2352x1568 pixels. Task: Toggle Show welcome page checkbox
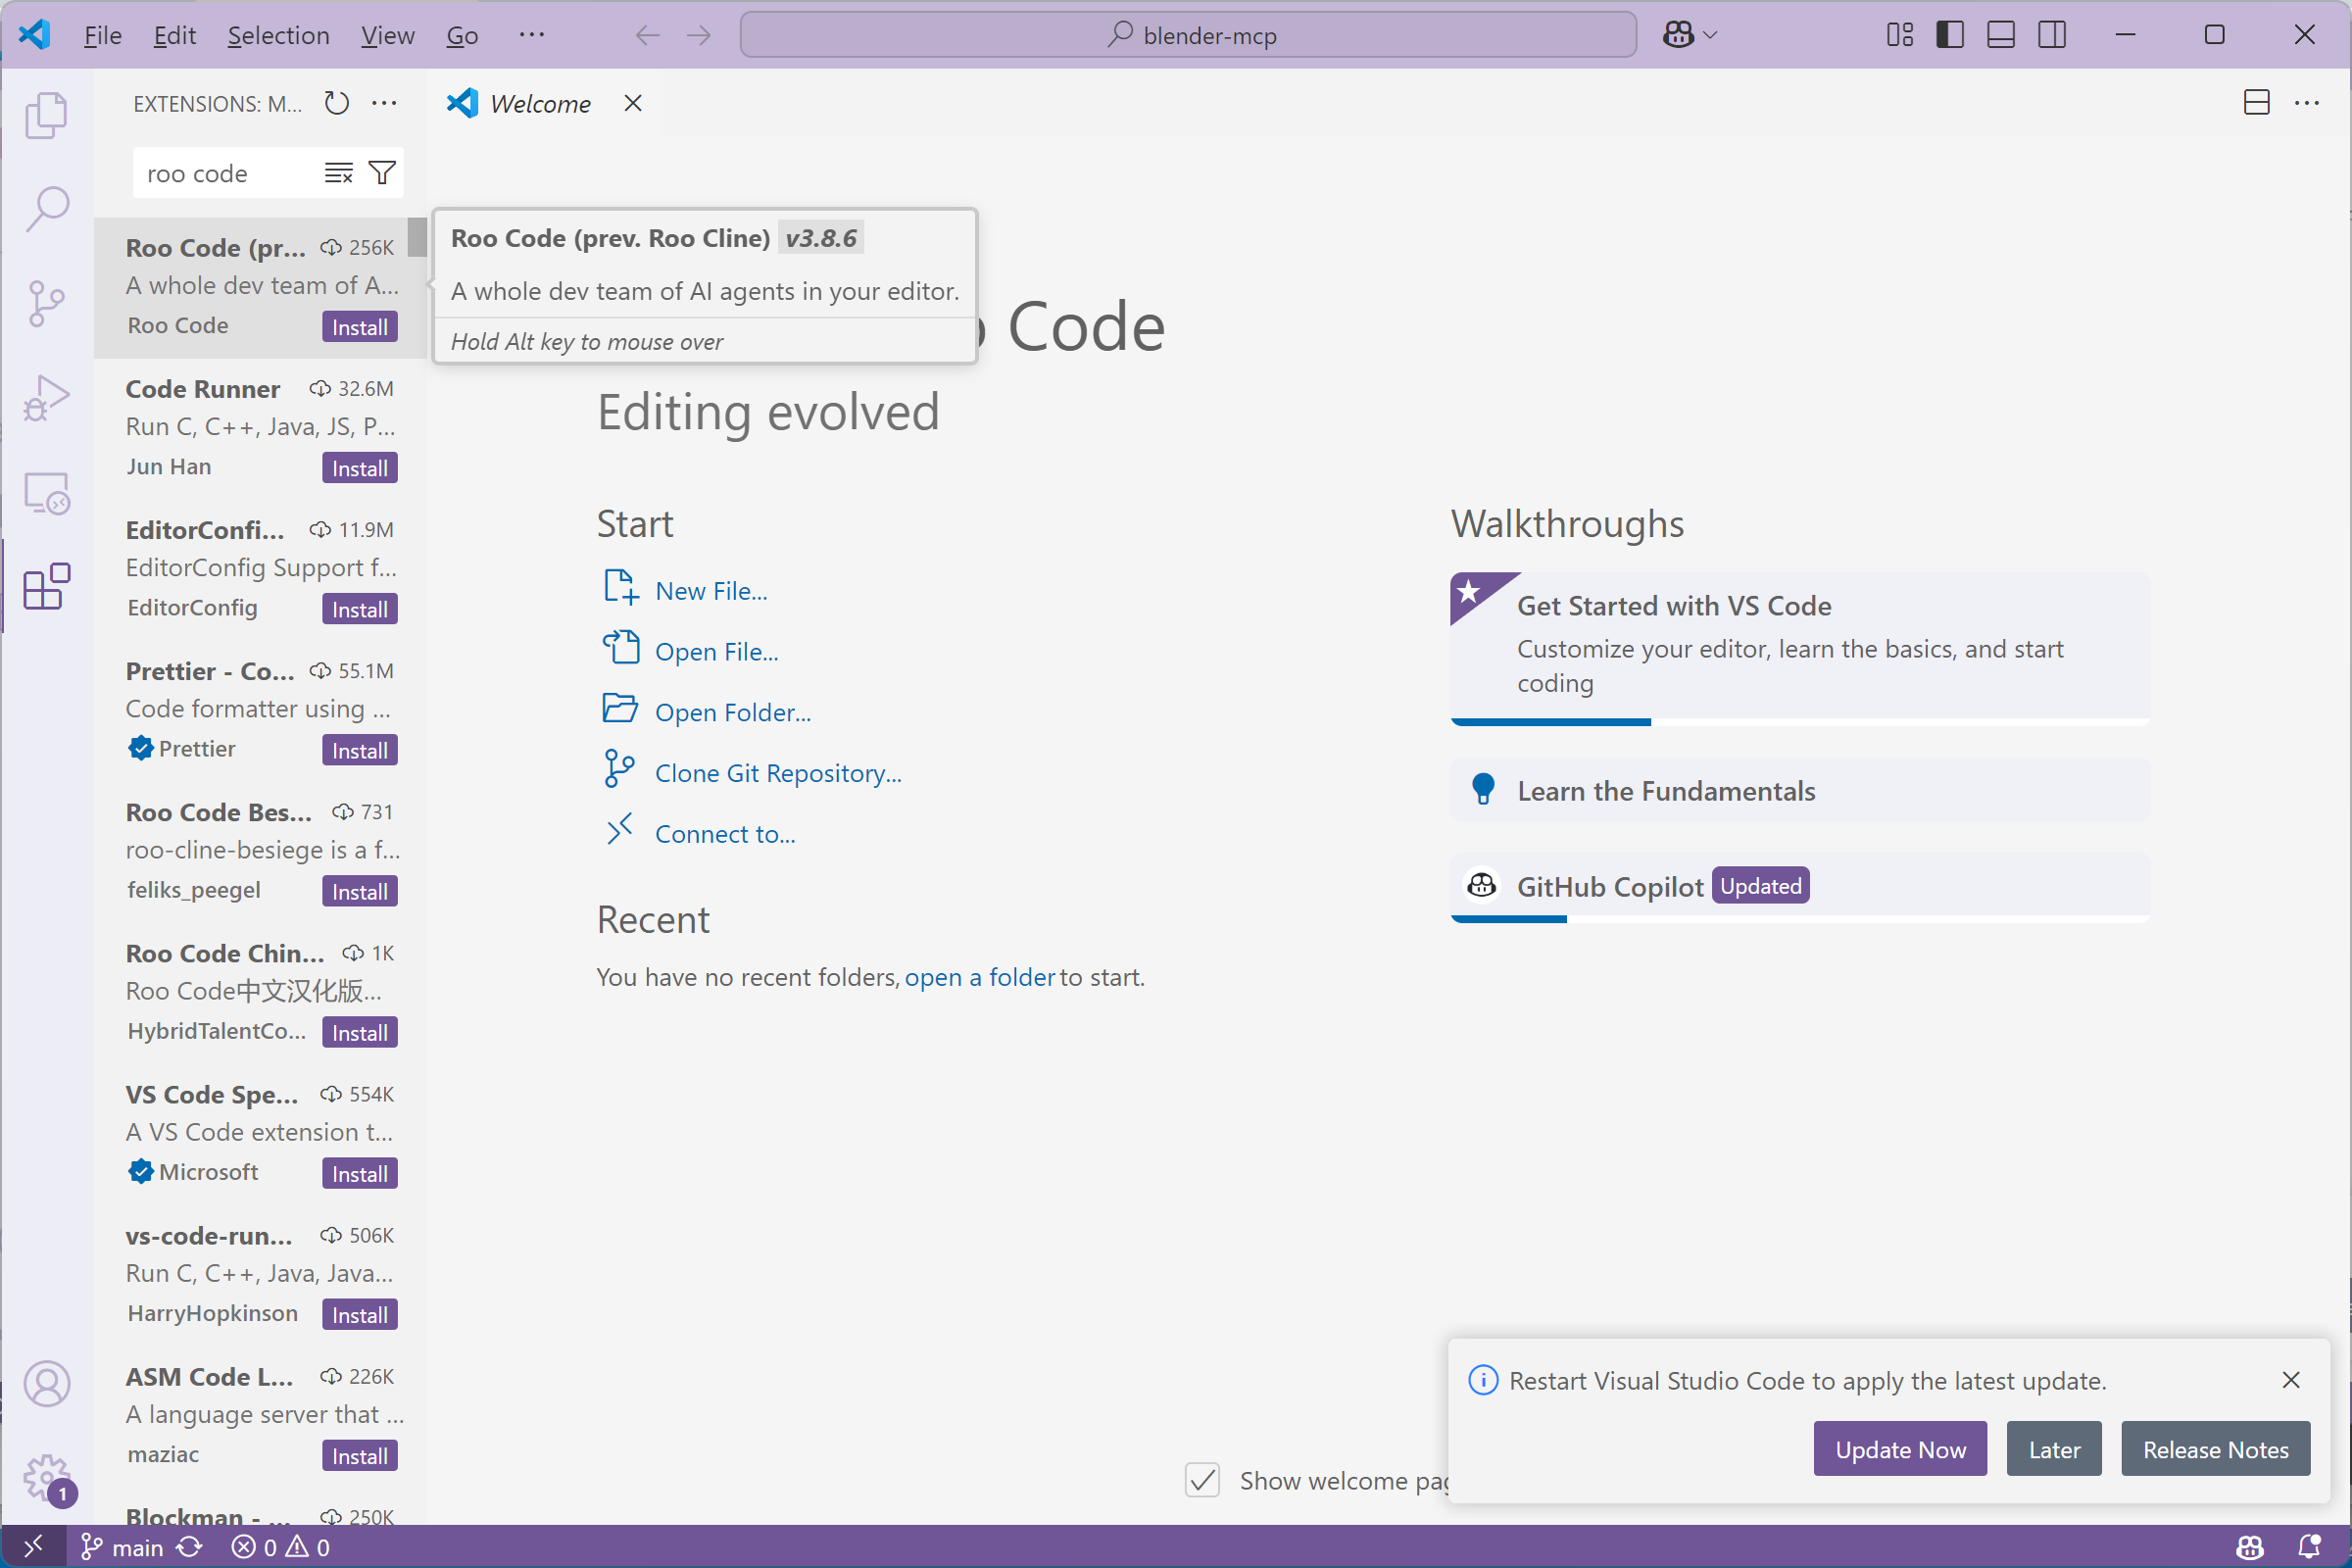click(1204, 1479)
